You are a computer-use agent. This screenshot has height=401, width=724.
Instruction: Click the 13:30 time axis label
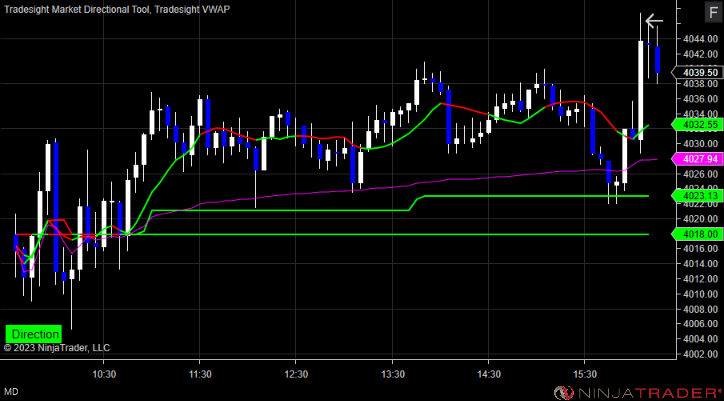coord(392,373)
